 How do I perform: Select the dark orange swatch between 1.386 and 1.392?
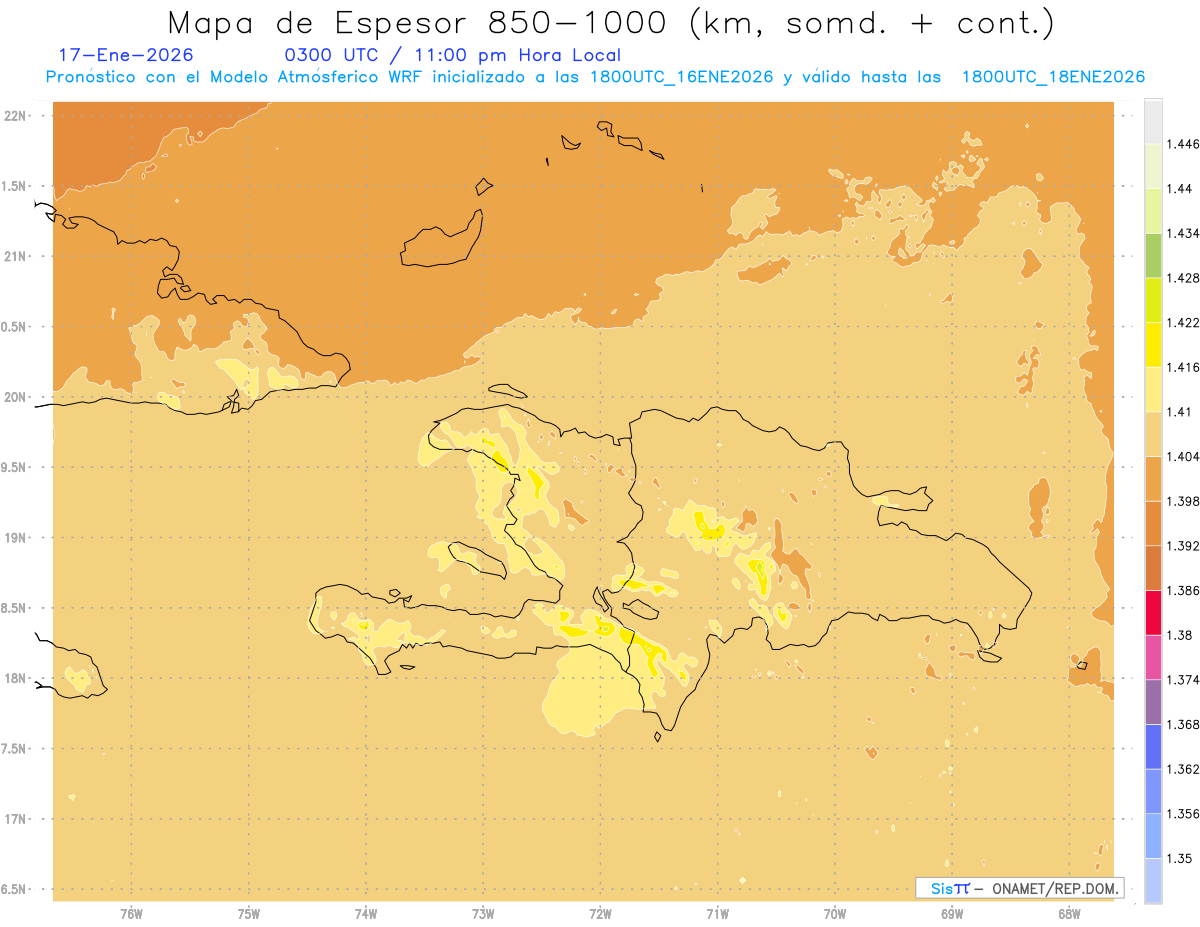(x=1153, y=567)
